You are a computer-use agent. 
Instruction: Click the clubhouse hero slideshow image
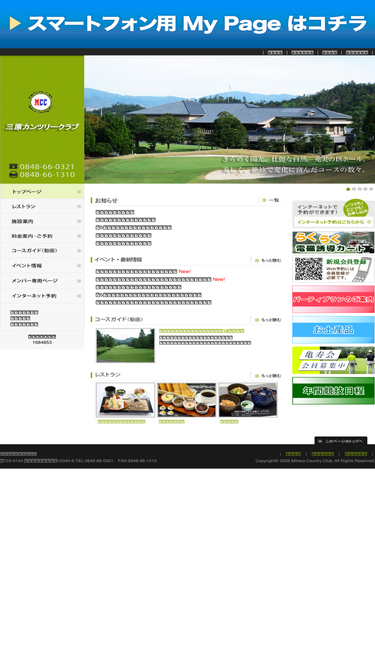click(x=230, y=120)
